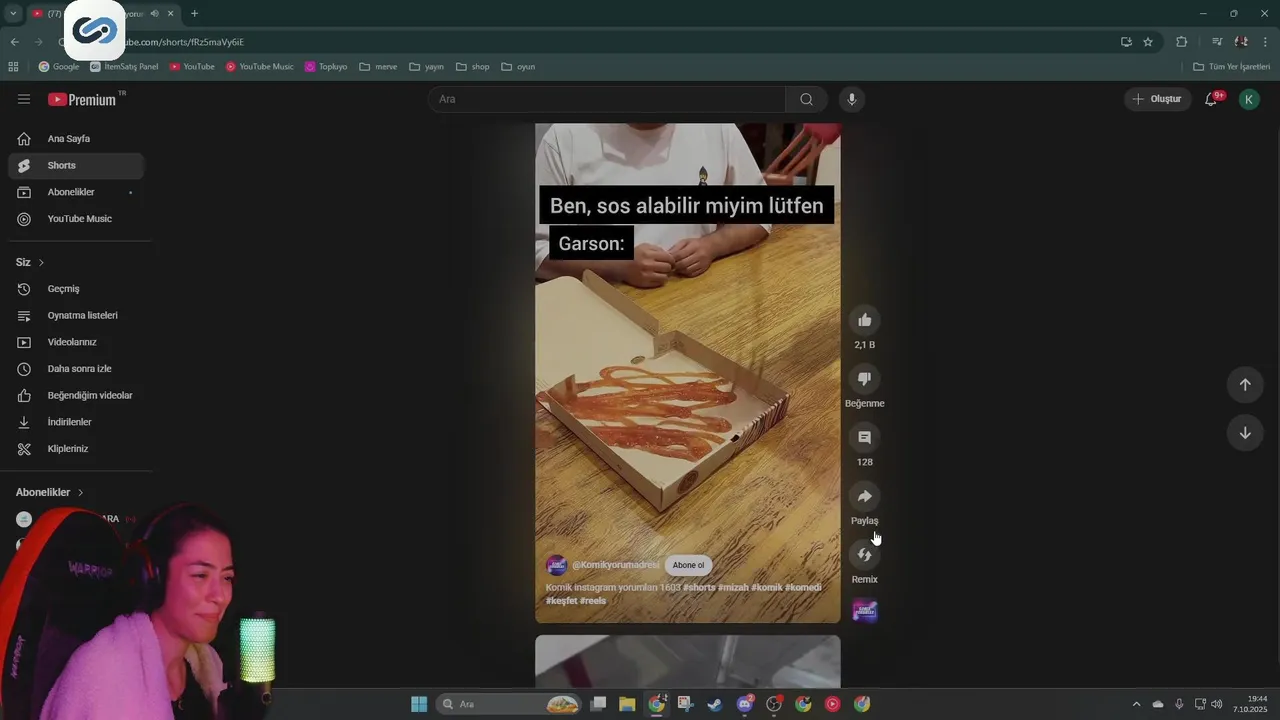Open Klipleriniz page
The width and height of the screenshot is (1280, 720).
[x=76, y=449]
